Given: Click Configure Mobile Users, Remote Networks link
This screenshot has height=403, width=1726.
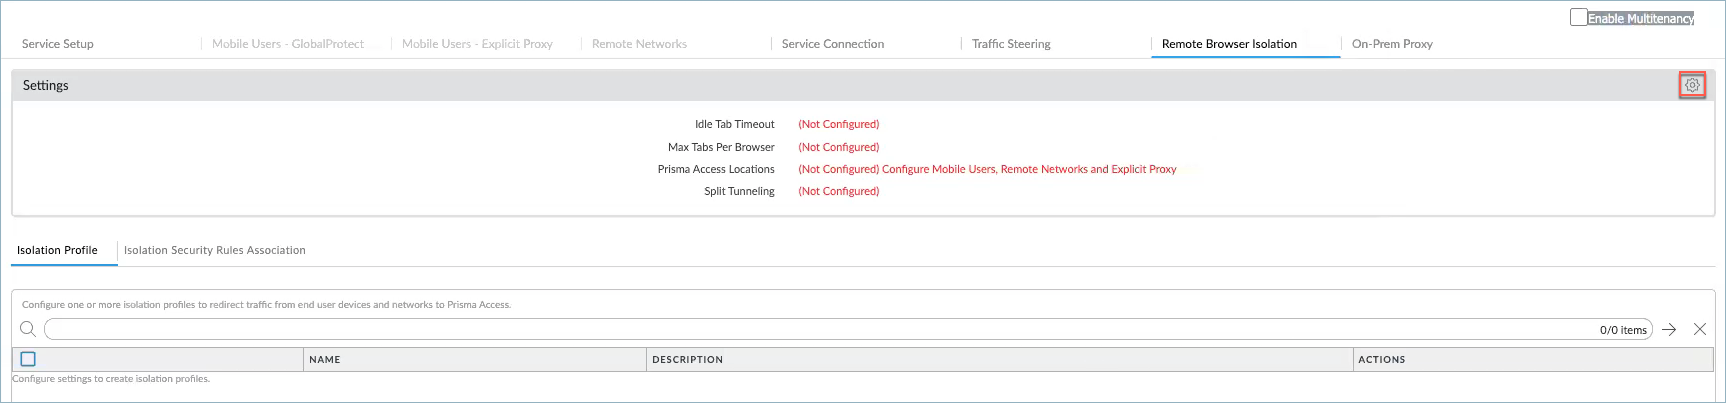Looking at the screenshot, I should (x=1028, y=169).
